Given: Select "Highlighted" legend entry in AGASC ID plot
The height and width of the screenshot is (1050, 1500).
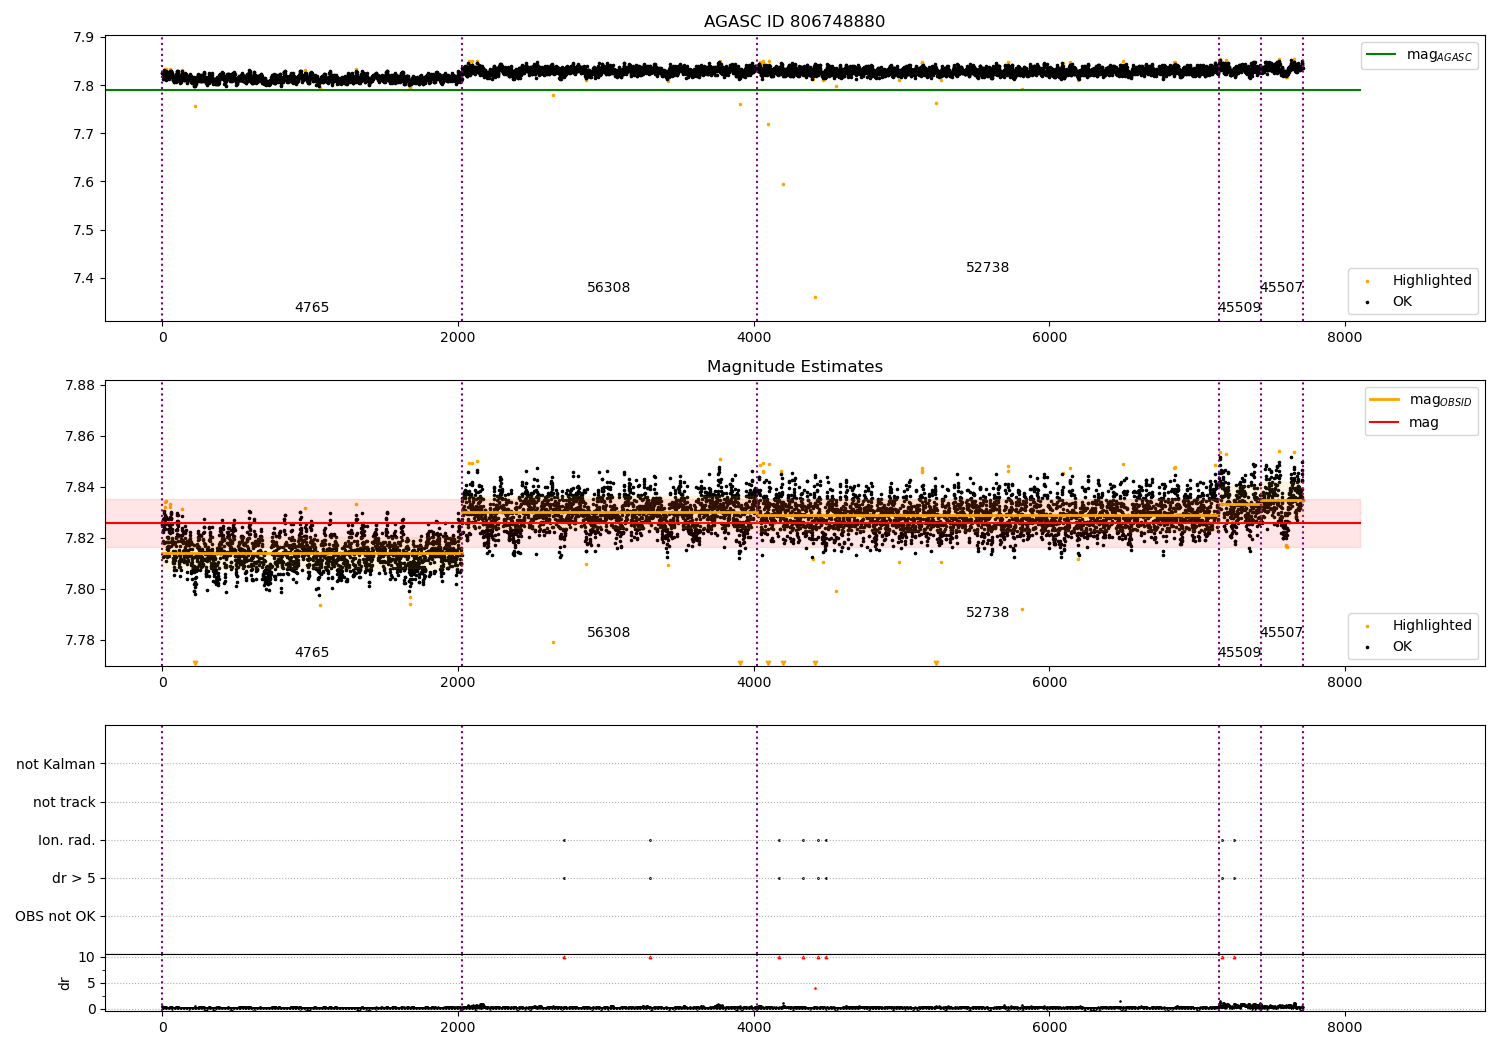Looking at the screenshot, I should [x=1419, y=281].
